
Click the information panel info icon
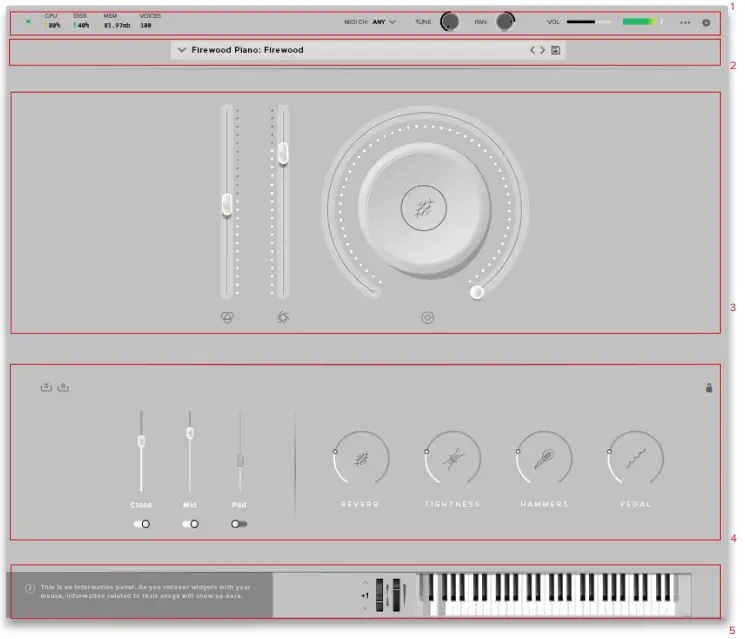(30, 589)
